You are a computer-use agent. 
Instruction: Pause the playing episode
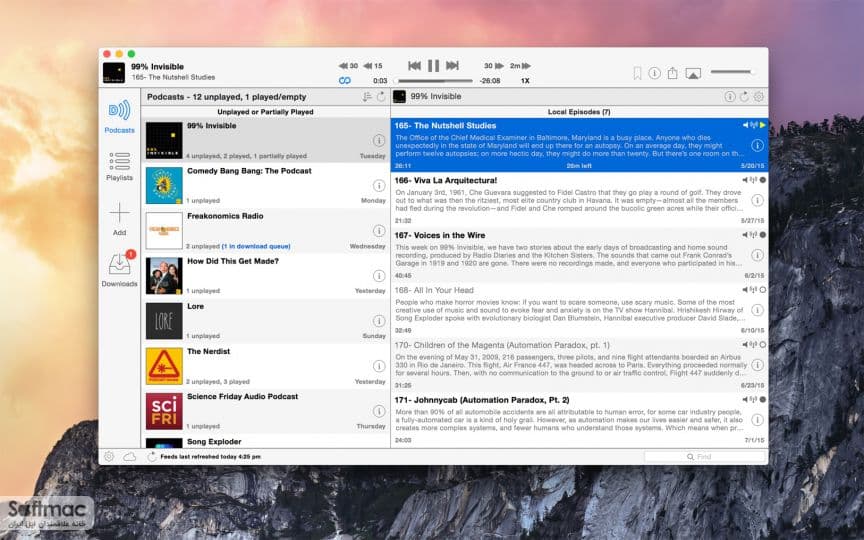point(434,66)
